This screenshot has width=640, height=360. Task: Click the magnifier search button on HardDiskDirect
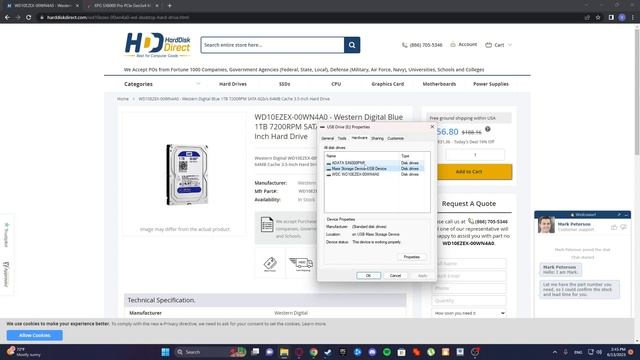pos(352,45)
